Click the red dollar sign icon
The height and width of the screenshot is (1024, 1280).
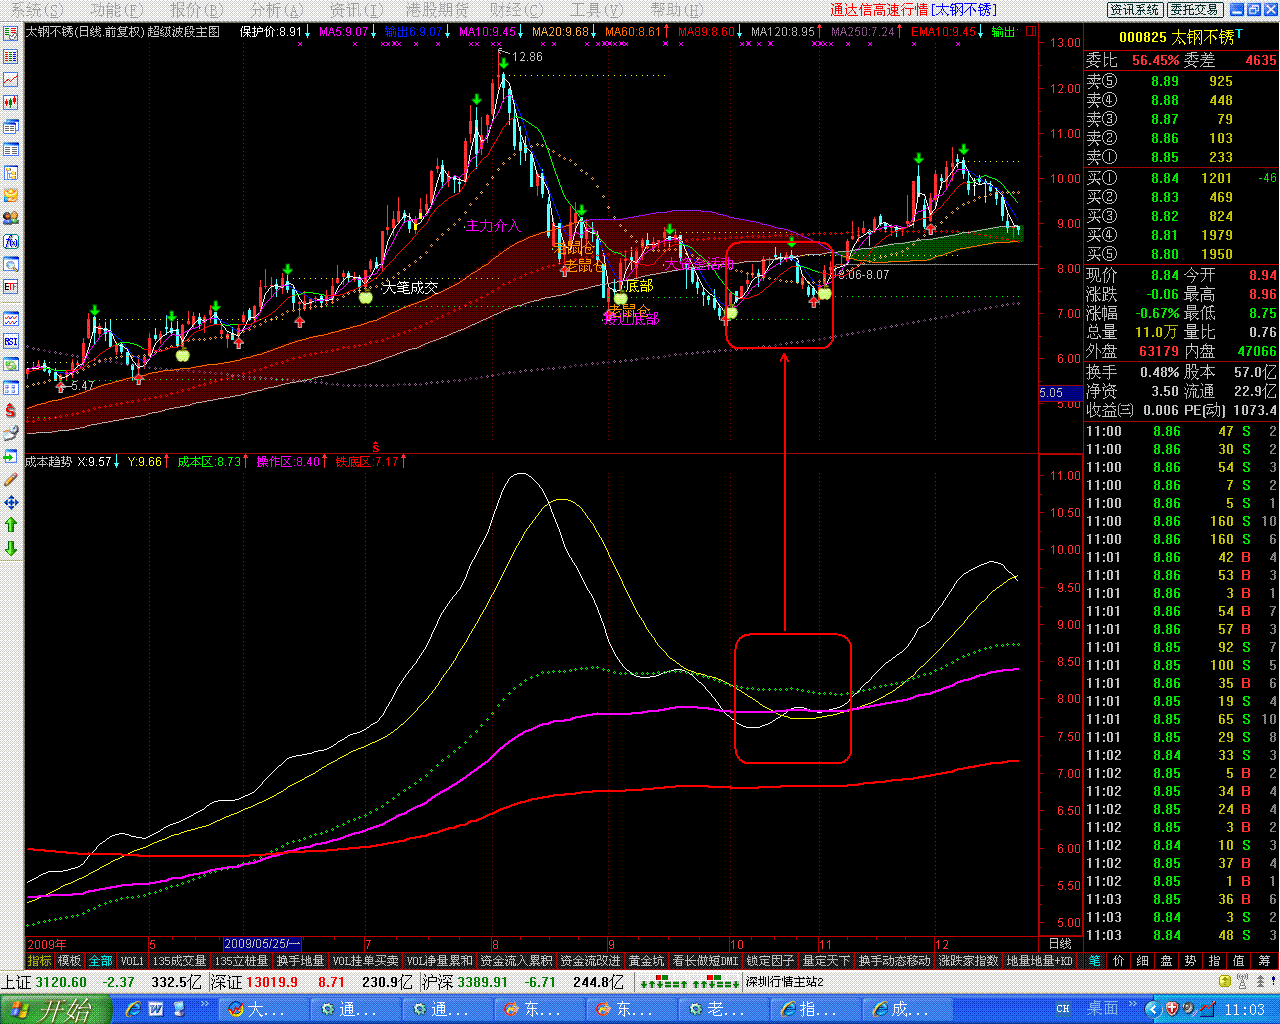pos(11,410)
